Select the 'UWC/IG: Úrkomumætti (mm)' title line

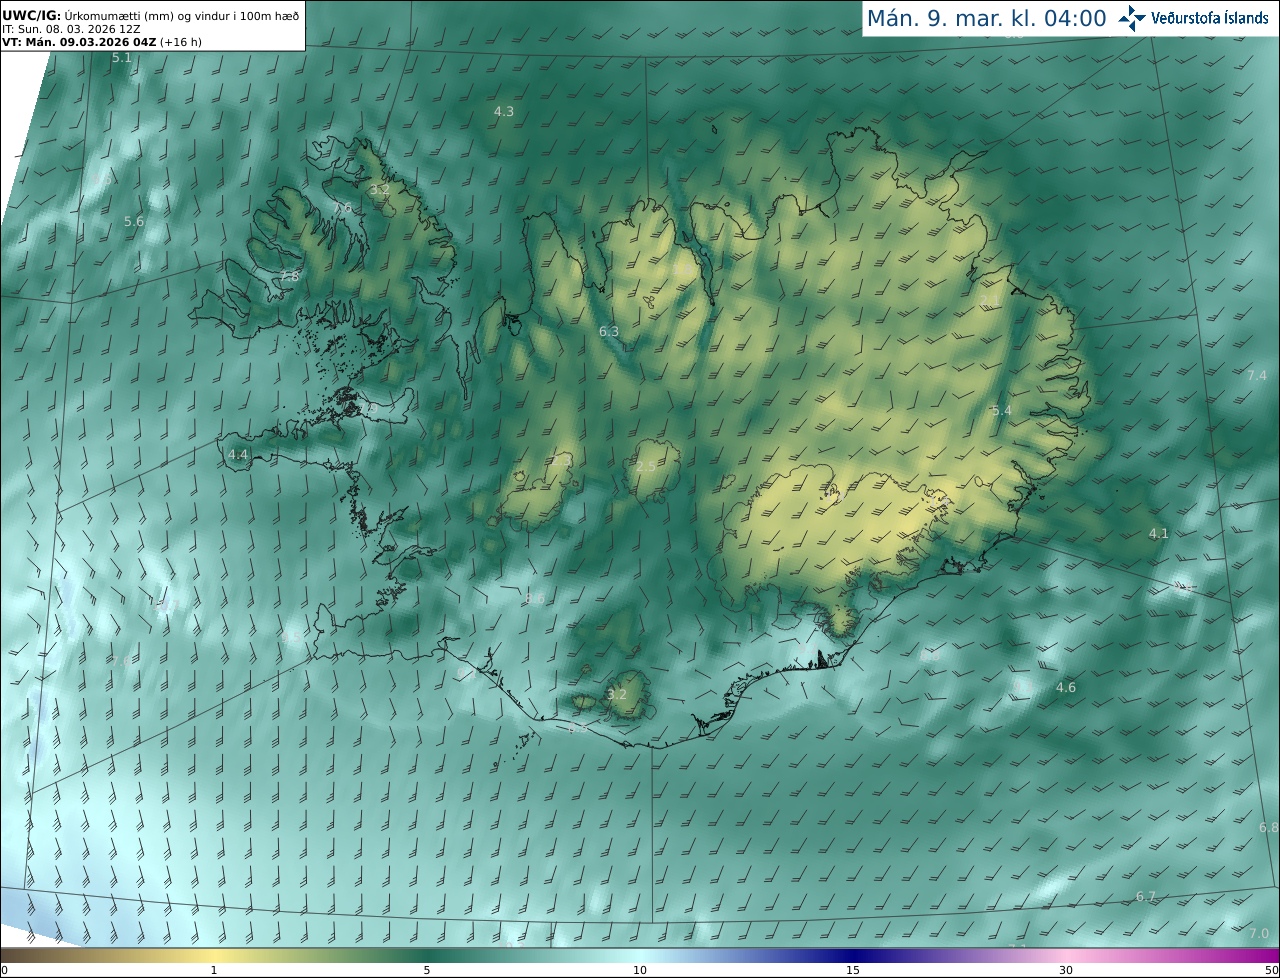[150, 15]
